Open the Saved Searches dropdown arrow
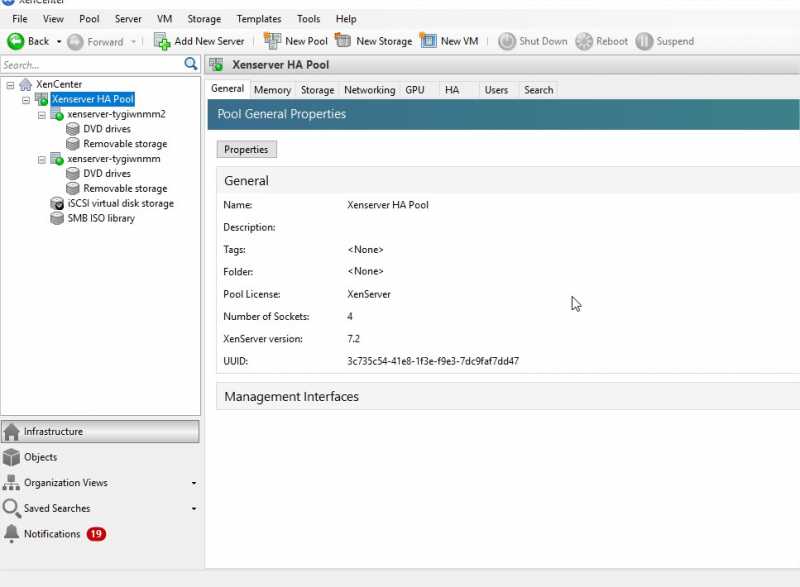Image resolution: width=800 pixels, height=587 pixels. 194,509
